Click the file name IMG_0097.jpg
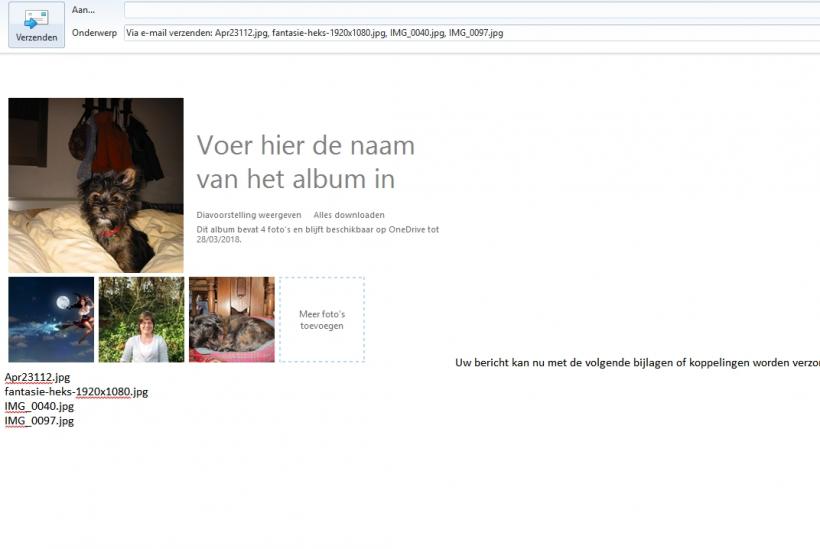This screenshot has width=820, height=549. coord(39,421)
